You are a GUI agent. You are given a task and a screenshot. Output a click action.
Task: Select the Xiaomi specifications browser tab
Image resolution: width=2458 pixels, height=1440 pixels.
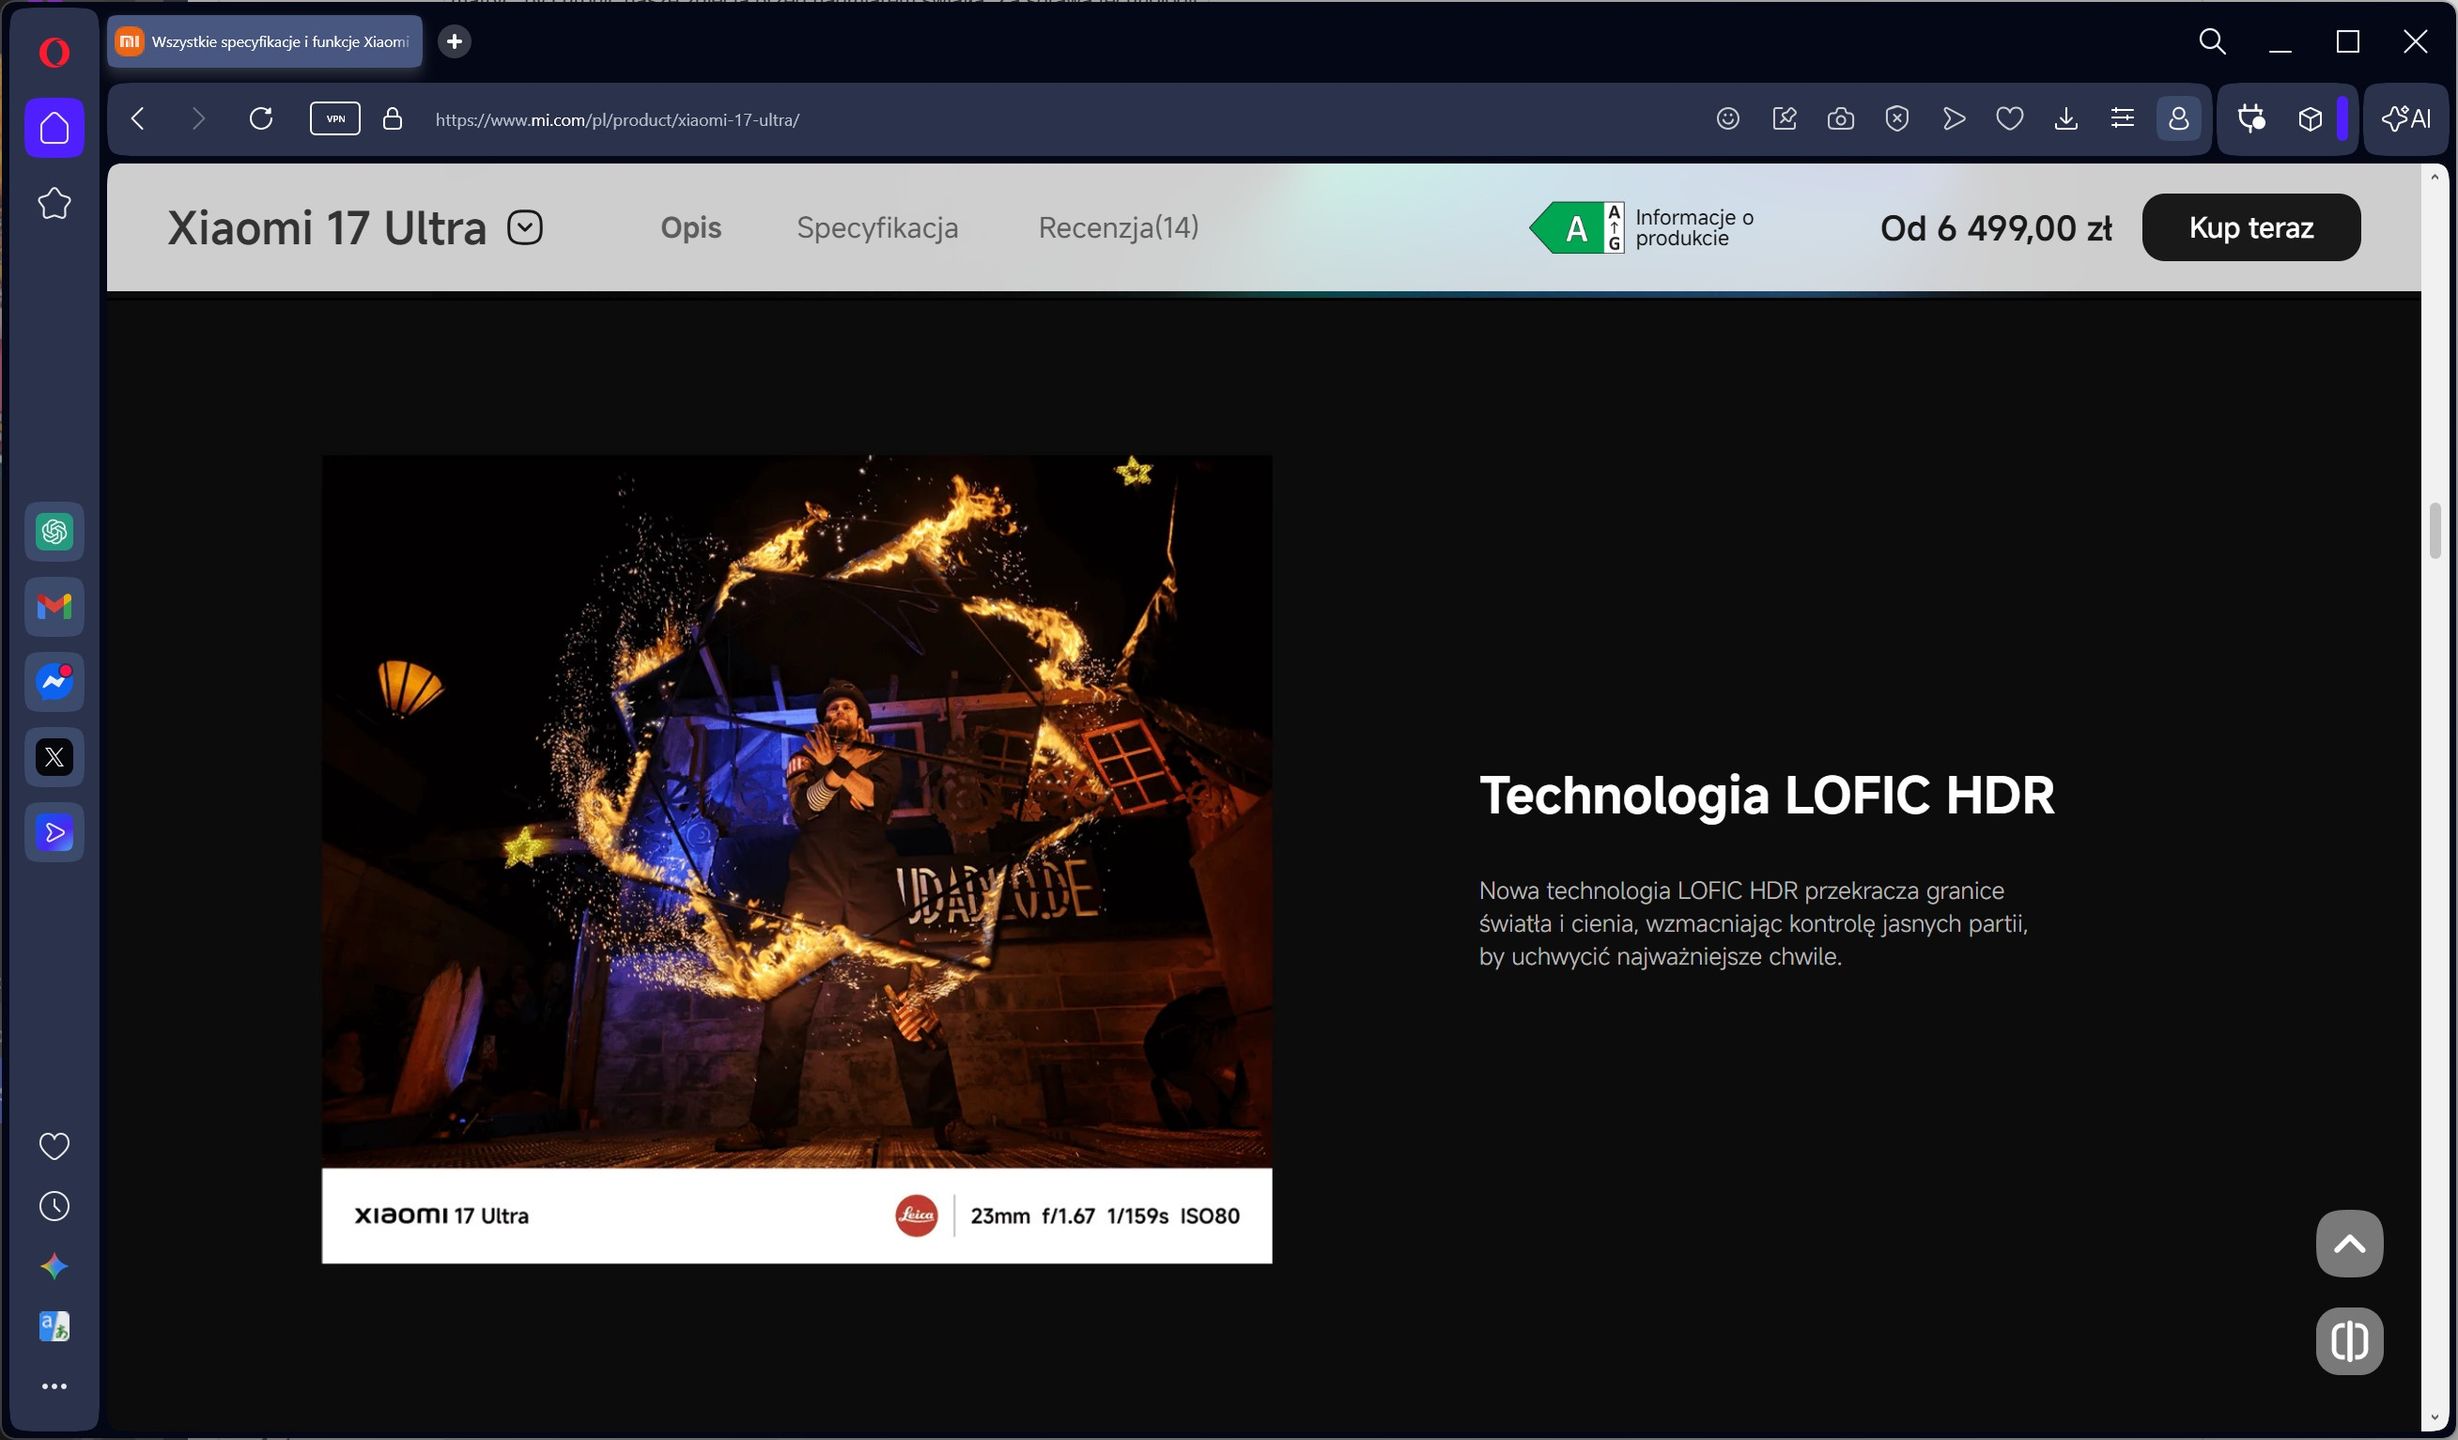[265, 42]
